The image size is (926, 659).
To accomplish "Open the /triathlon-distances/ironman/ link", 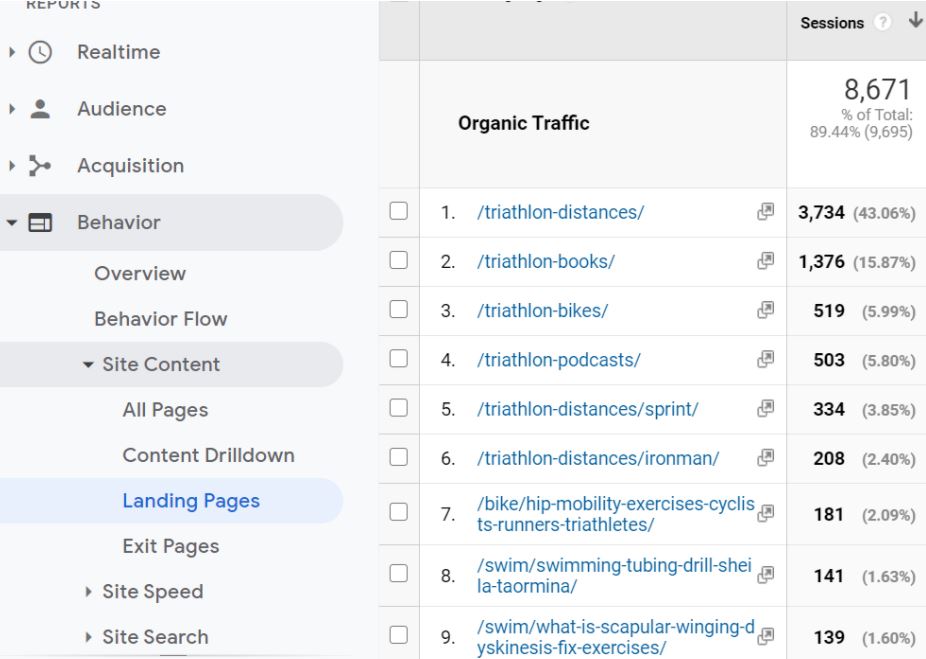I will point(598,458).
